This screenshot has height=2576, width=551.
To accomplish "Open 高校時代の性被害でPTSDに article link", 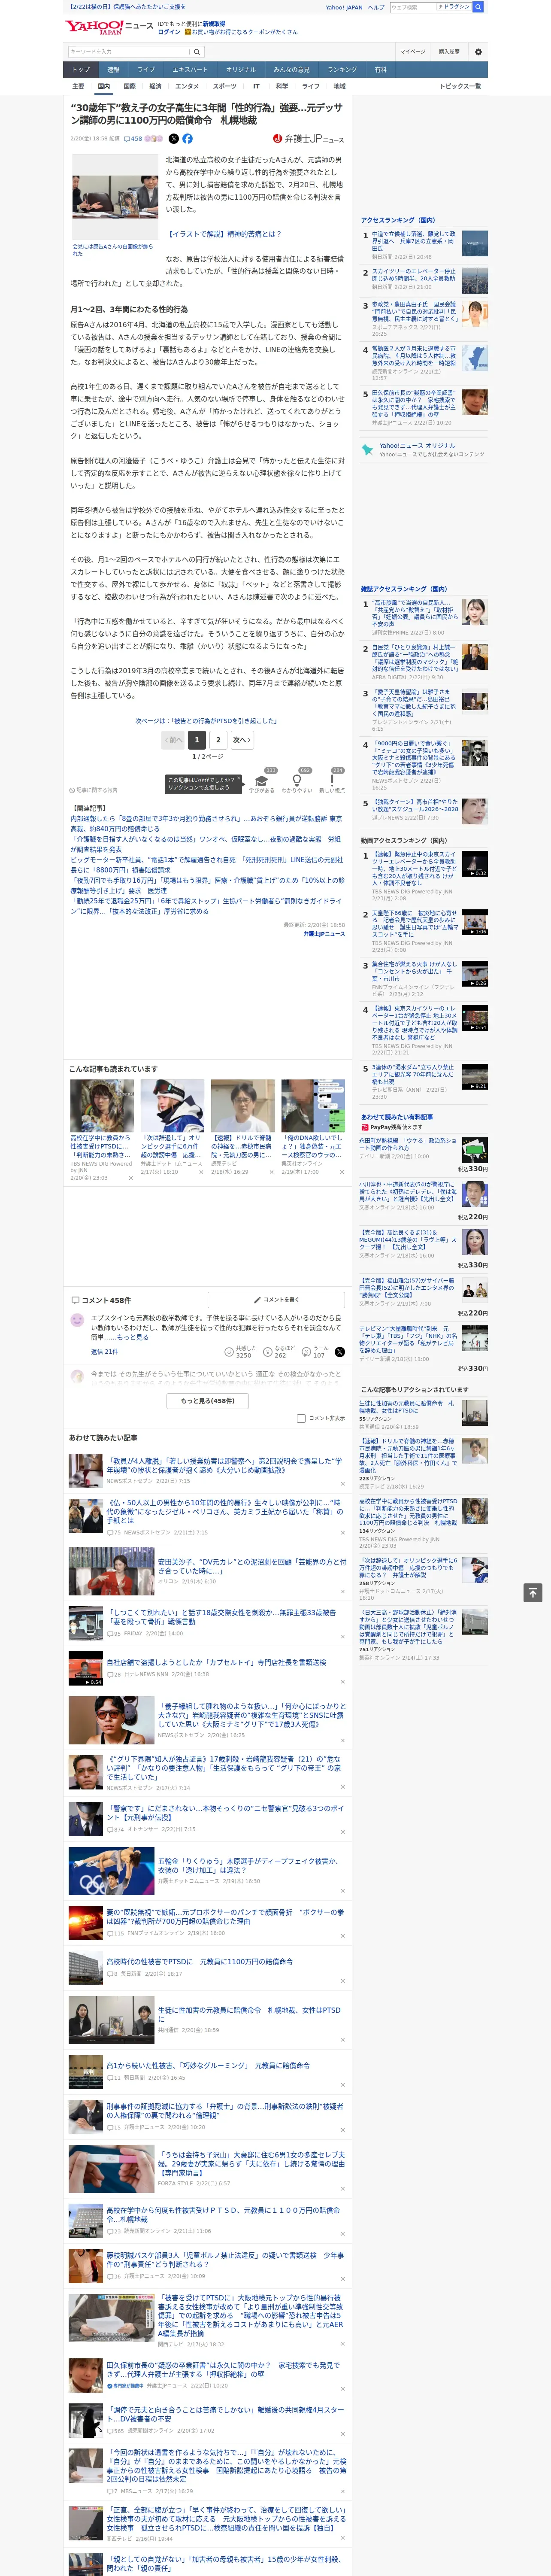I will [x=200, y=1961].
